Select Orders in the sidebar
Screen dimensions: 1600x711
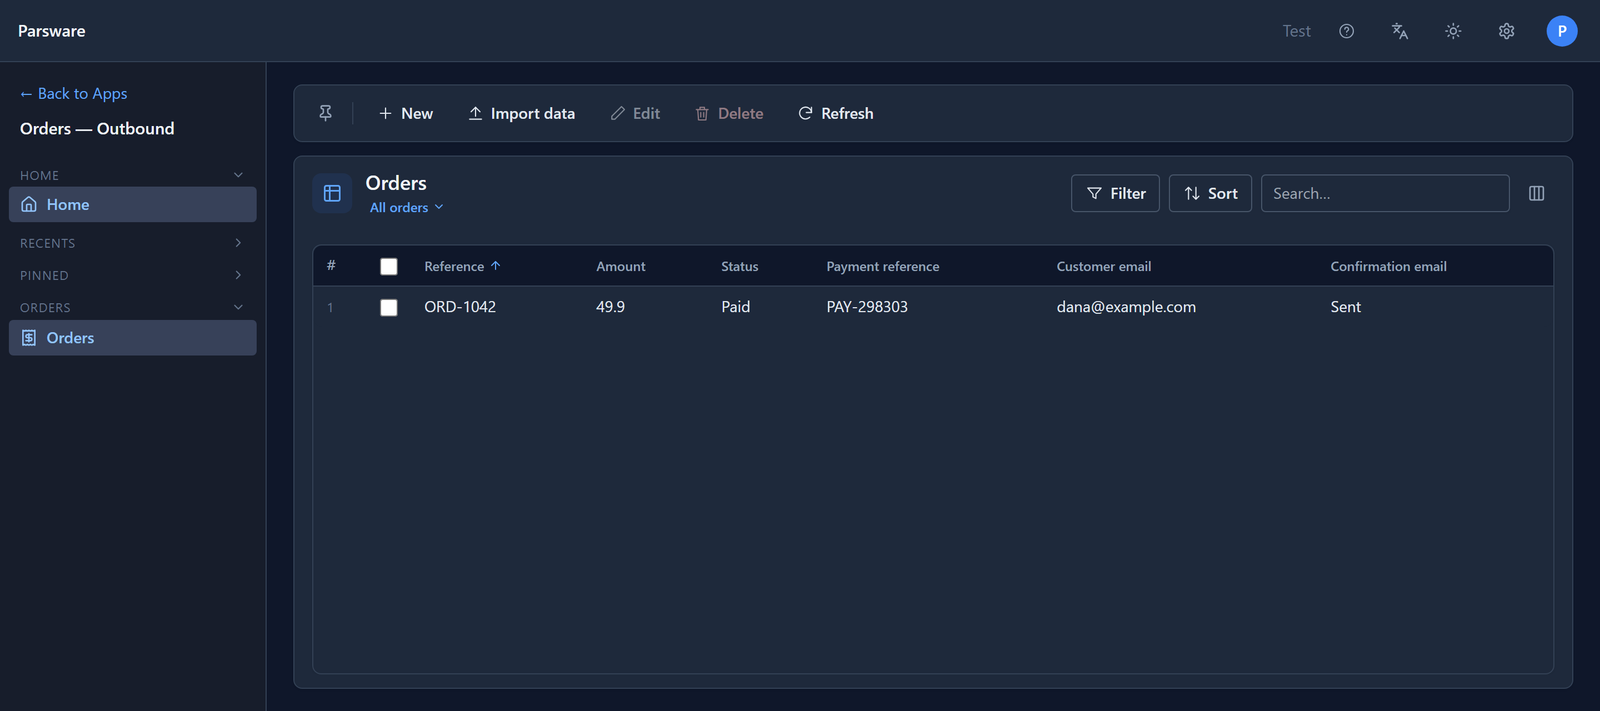[x=133, y=338]
